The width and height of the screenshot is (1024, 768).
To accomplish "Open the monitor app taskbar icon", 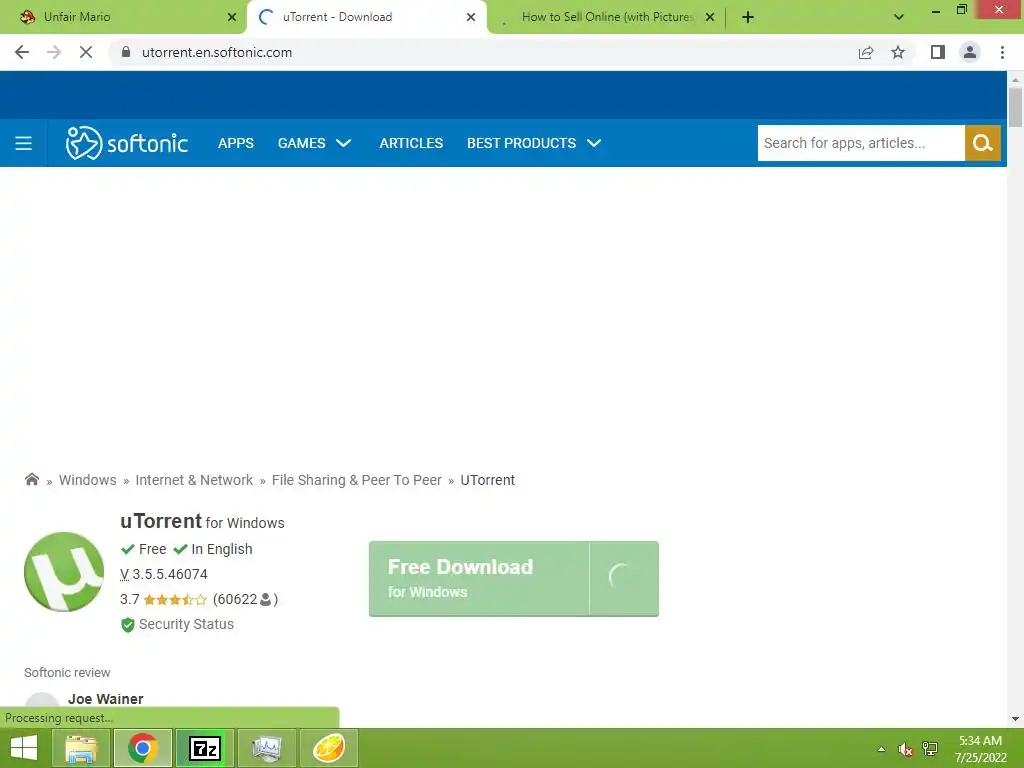I will [266, 748].
